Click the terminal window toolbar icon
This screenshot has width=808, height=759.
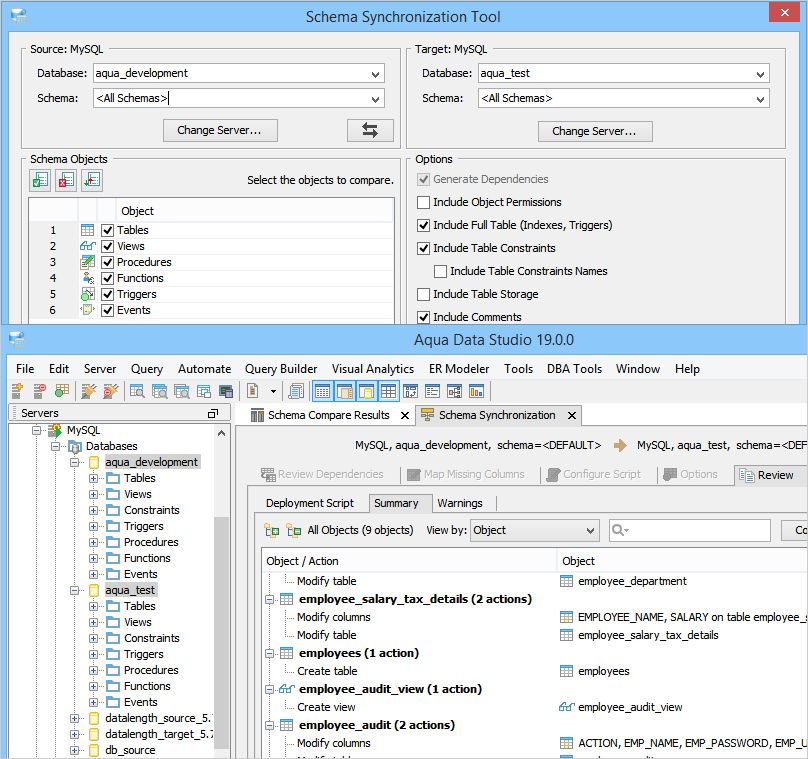click(226, 391)
